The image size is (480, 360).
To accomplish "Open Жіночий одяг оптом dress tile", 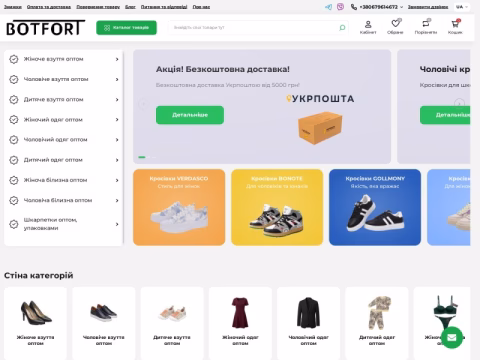I will (x=240, y=323).
